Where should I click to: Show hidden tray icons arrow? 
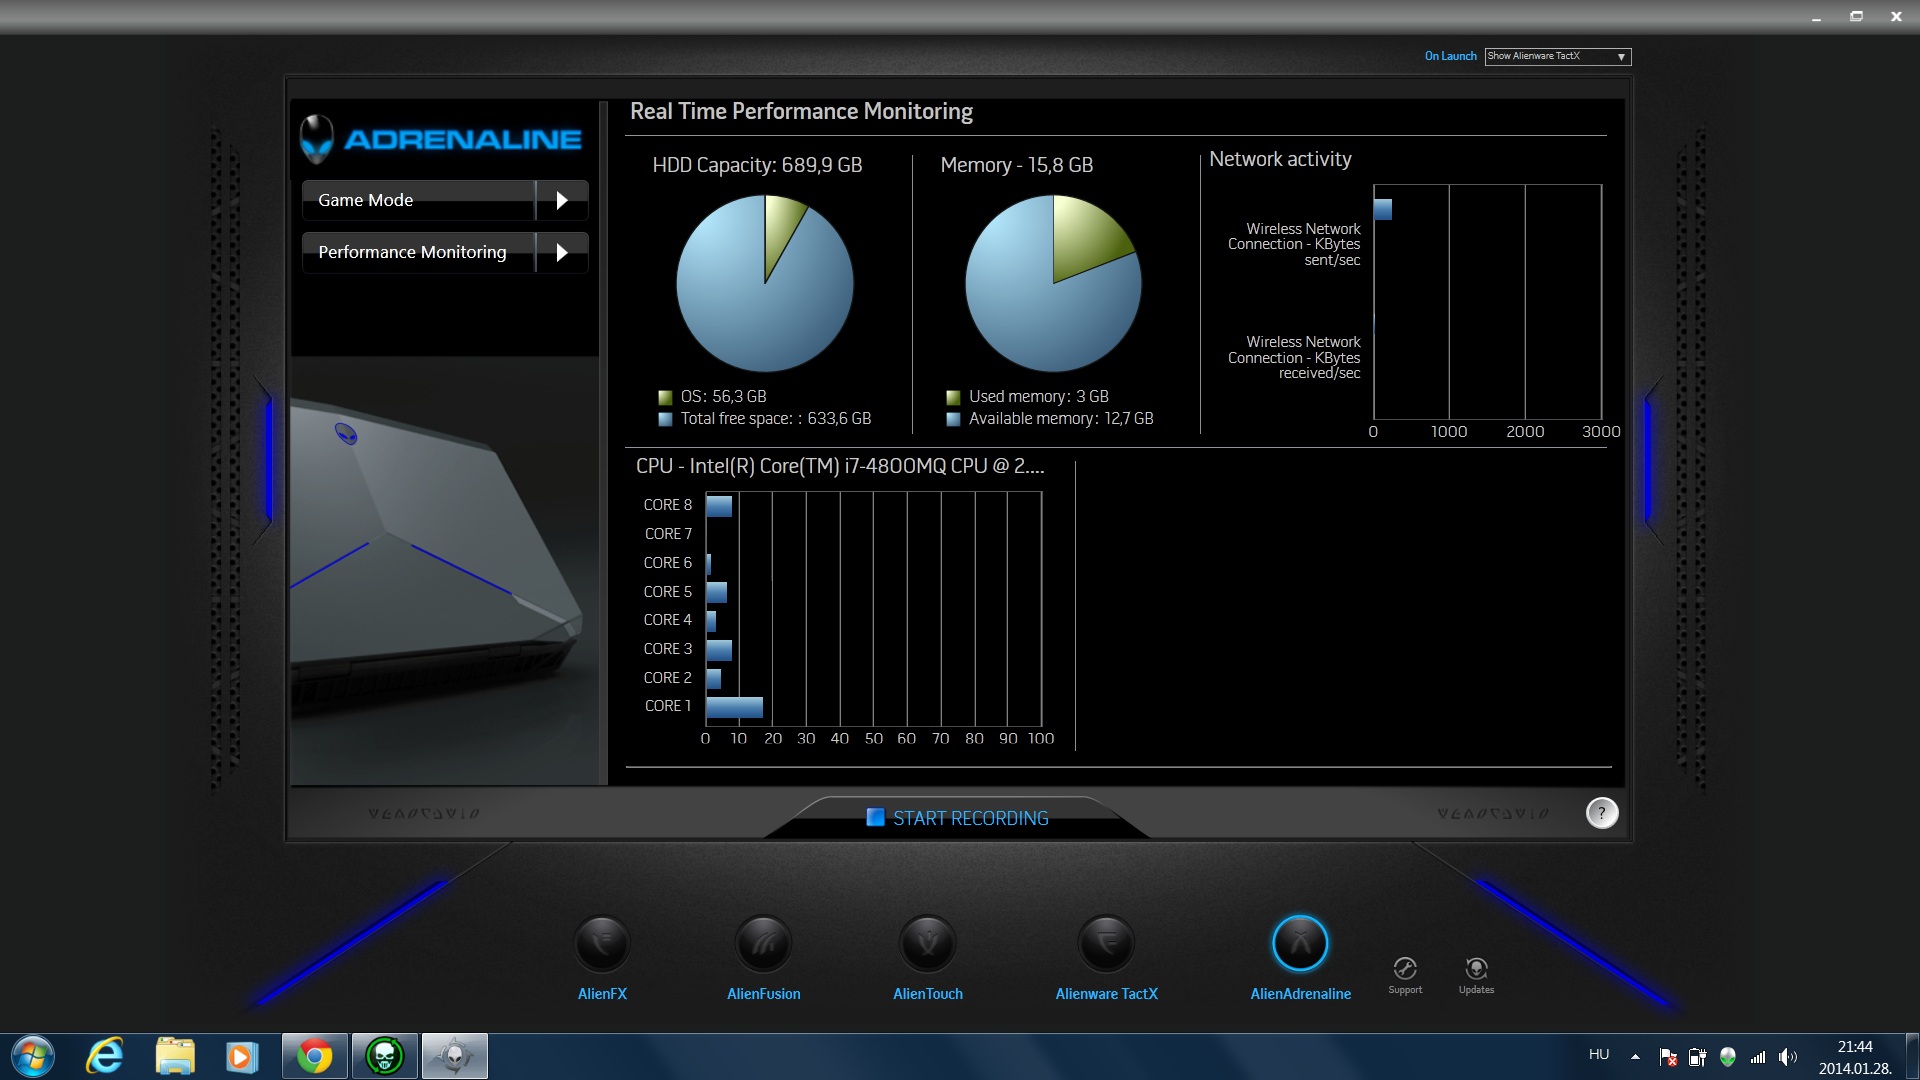pos(1635,1056)
